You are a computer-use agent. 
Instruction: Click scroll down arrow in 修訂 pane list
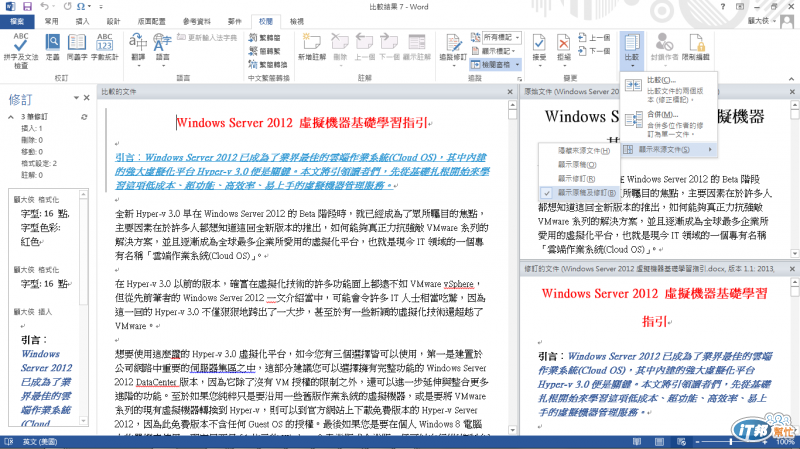click(x=84, y=421)
